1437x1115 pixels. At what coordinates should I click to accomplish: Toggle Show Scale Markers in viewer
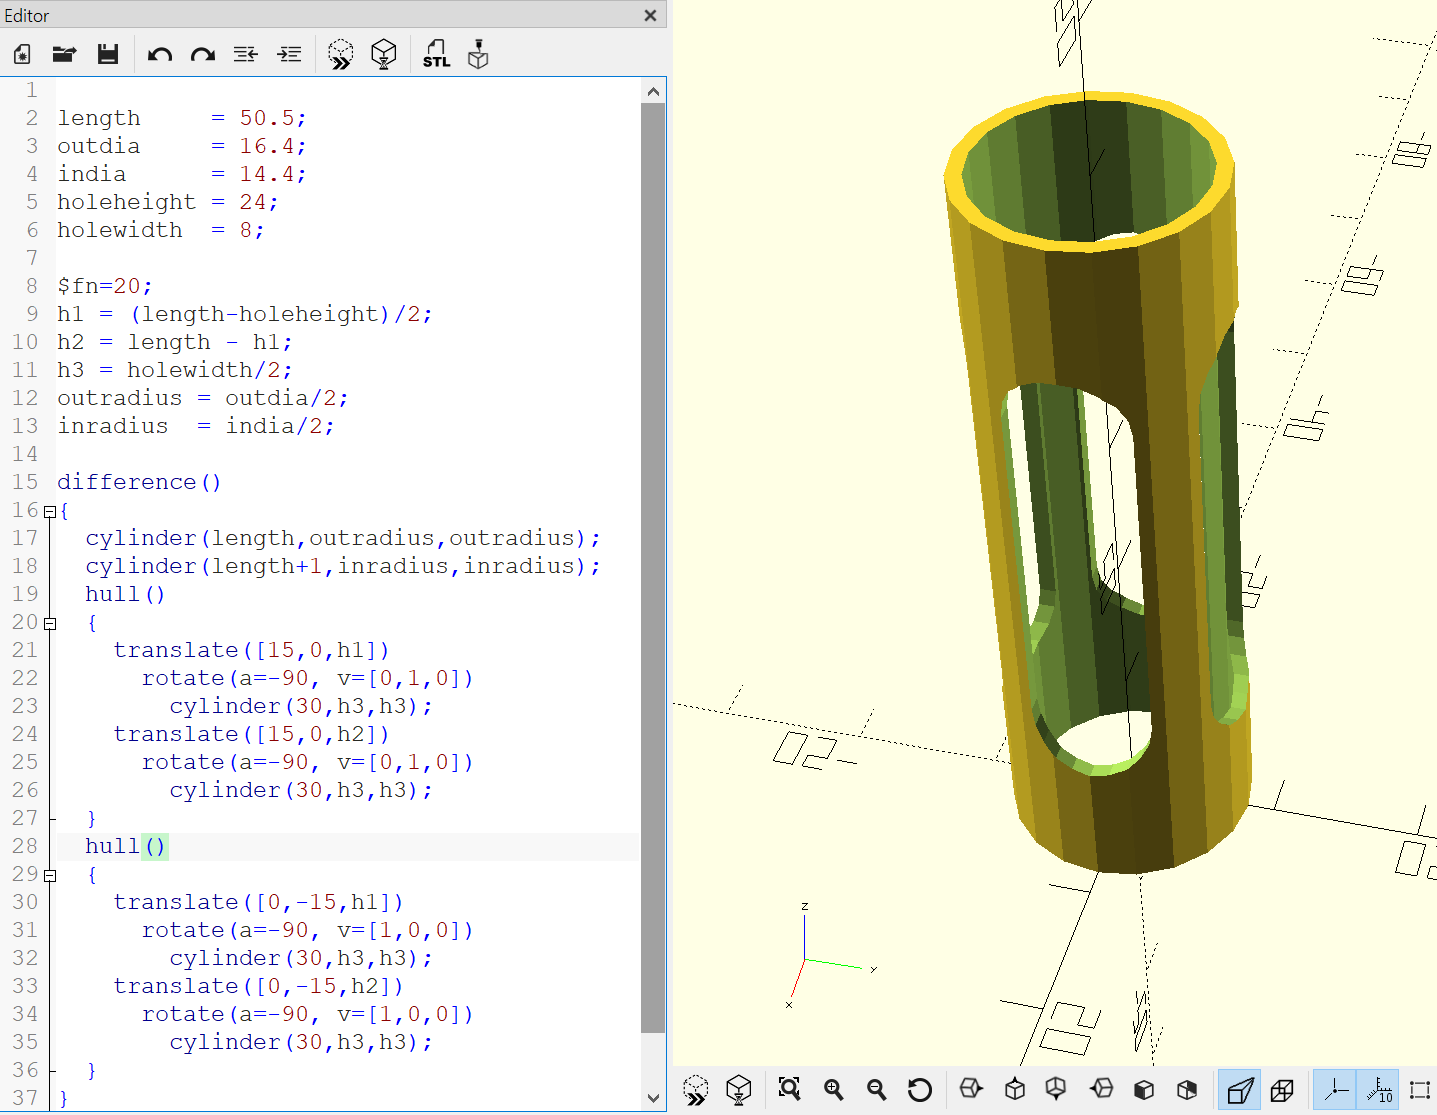pos(1378,1089)
